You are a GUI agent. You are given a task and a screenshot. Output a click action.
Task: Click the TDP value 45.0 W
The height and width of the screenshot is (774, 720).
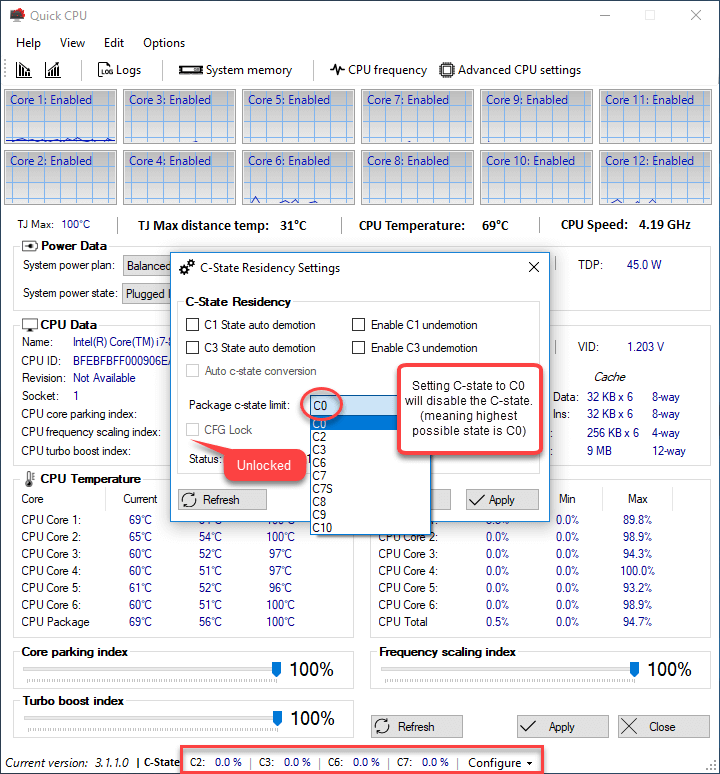pos(644,265)
